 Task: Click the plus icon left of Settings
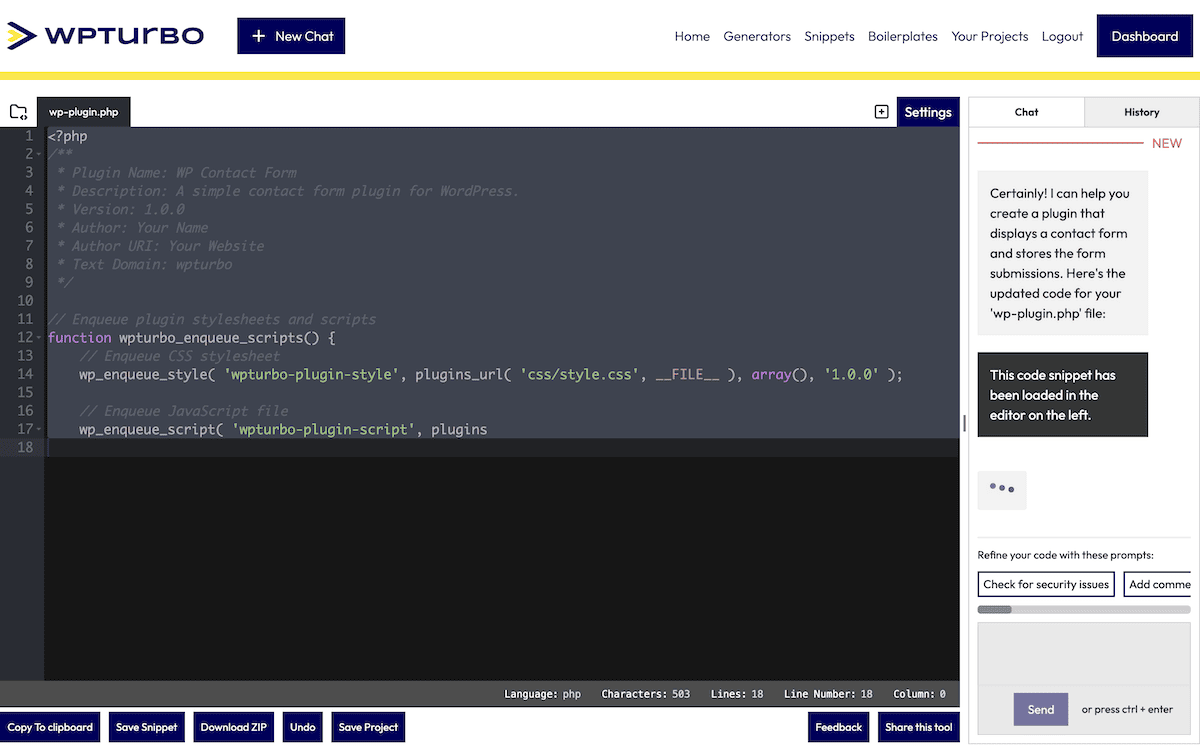[881, 112]
